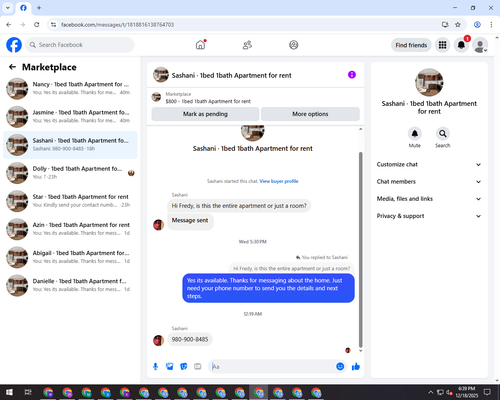Click the $800 Marketplace listing title

pos(208,101)
